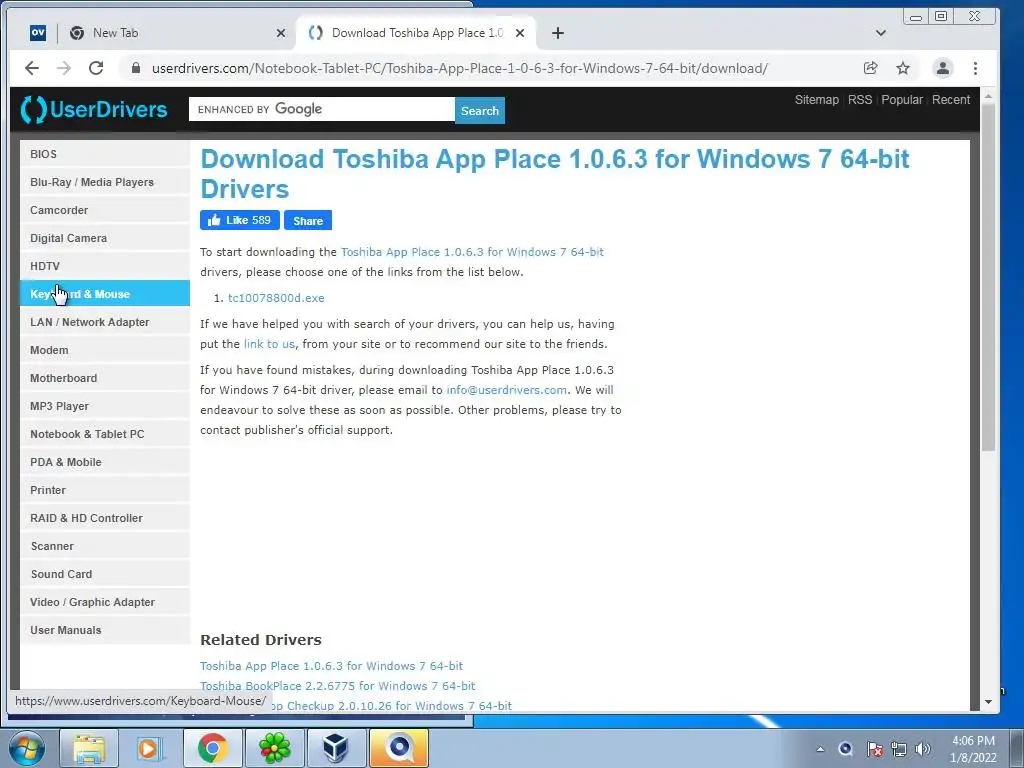Click the Facebook Share button

pyautogui.click(x=308, y=220)
